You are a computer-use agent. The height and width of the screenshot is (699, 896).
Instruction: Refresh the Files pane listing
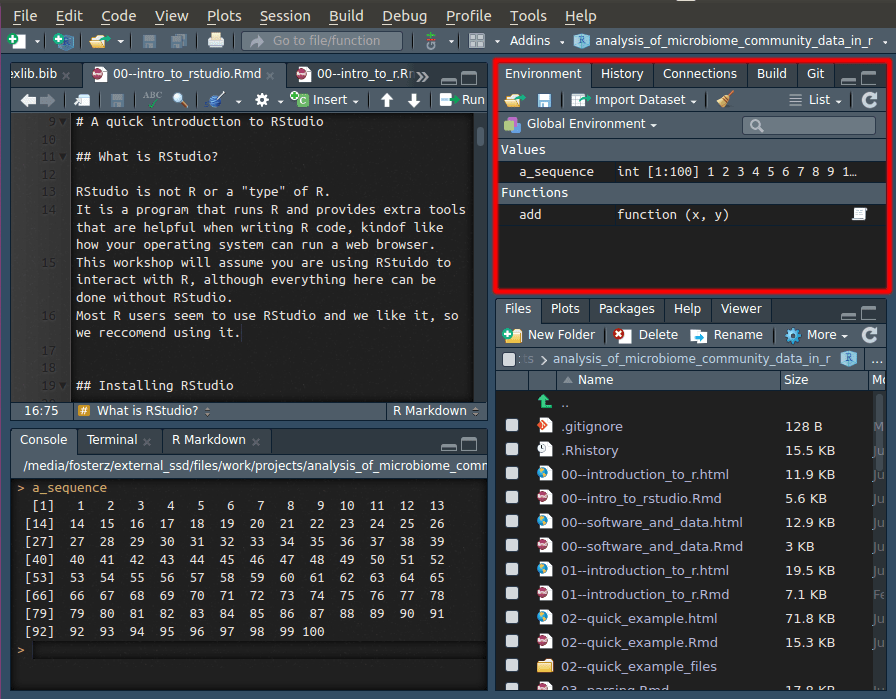(x=869, y=335)
